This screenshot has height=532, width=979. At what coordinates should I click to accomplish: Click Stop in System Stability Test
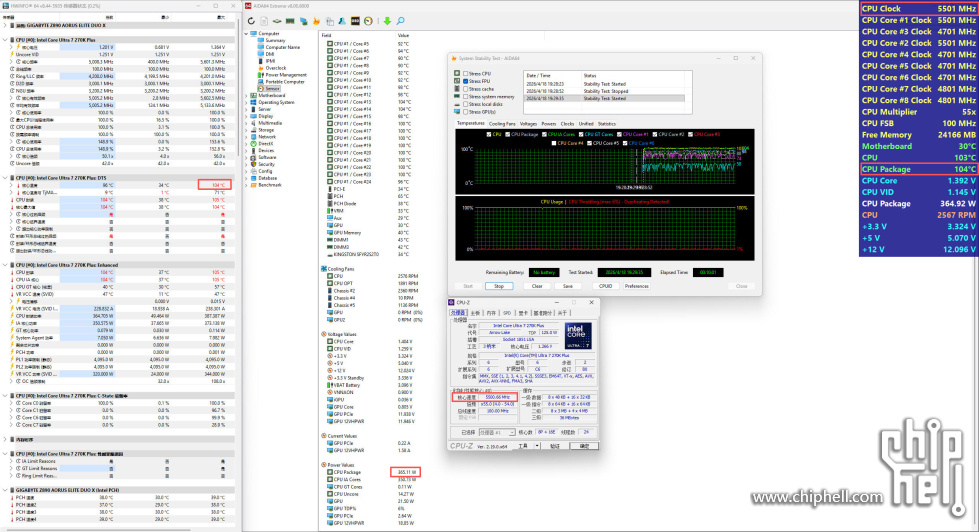coord(499,286)
